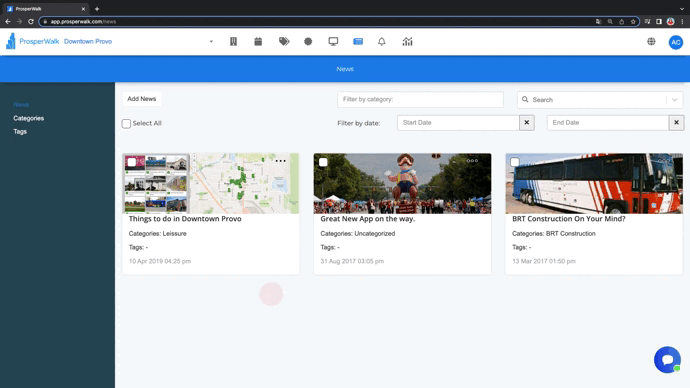The width and height of the screenshot is (690, 388).
Task: Click the badge seal icon in navbar
Action: pyautogui.click(x=308, y=41)
